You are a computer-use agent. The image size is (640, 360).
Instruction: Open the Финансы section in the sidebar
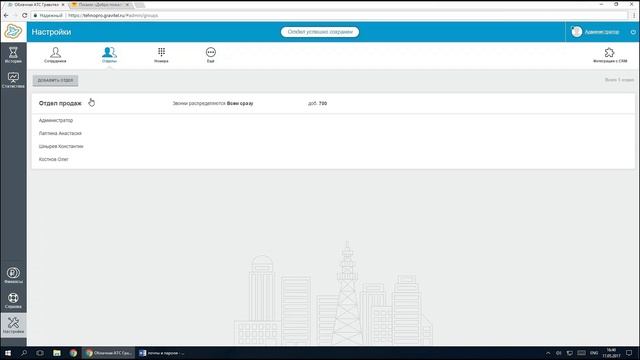(13, 276)
